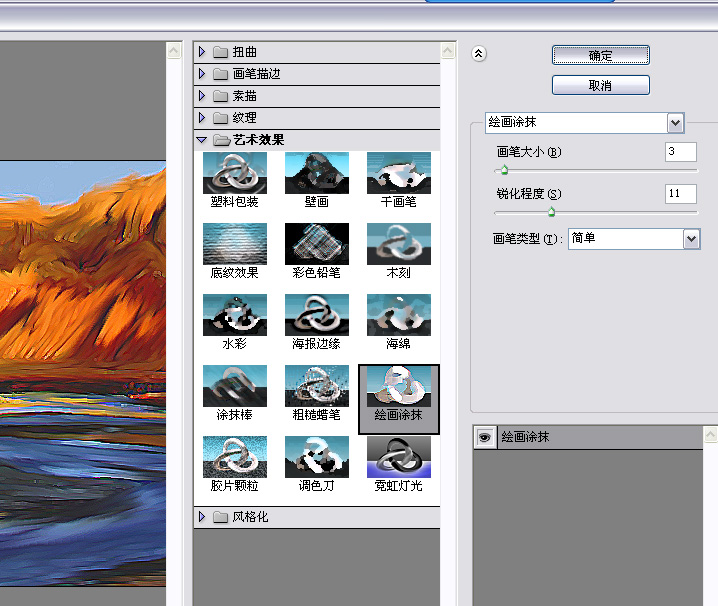The height and width of the screenshot is (606, 718).
Task: Expand the 画笔描边 filter folder
Action: coord(201,73)
